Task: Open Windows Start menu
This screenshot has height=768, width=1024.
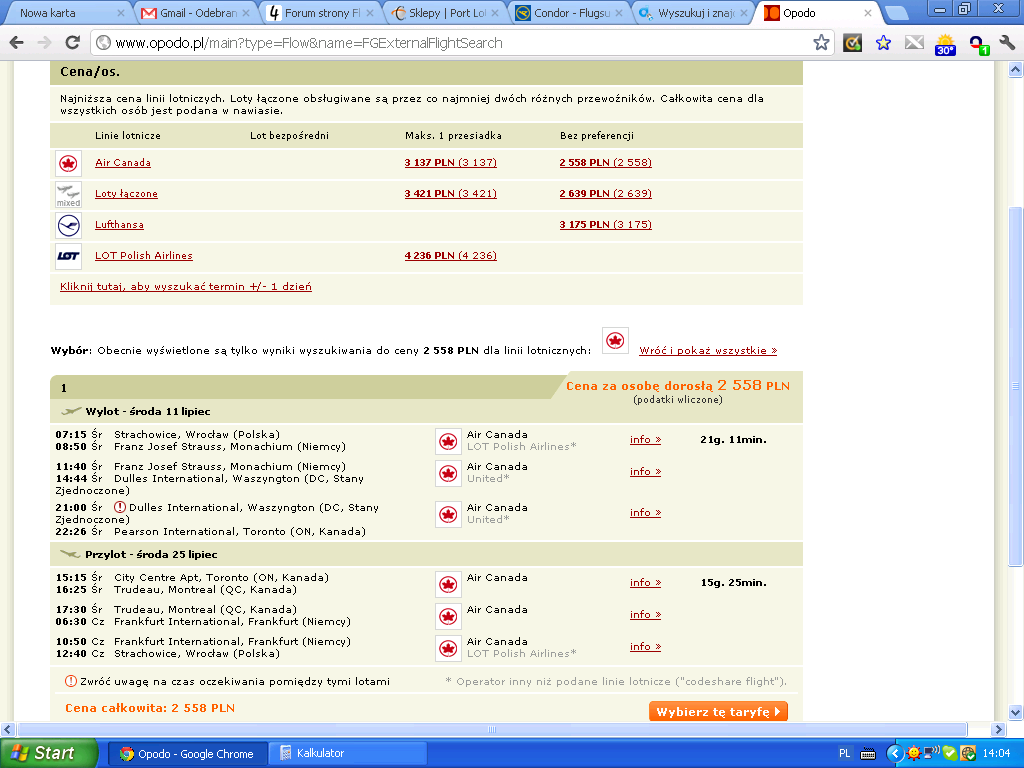Action: point(48,753)
